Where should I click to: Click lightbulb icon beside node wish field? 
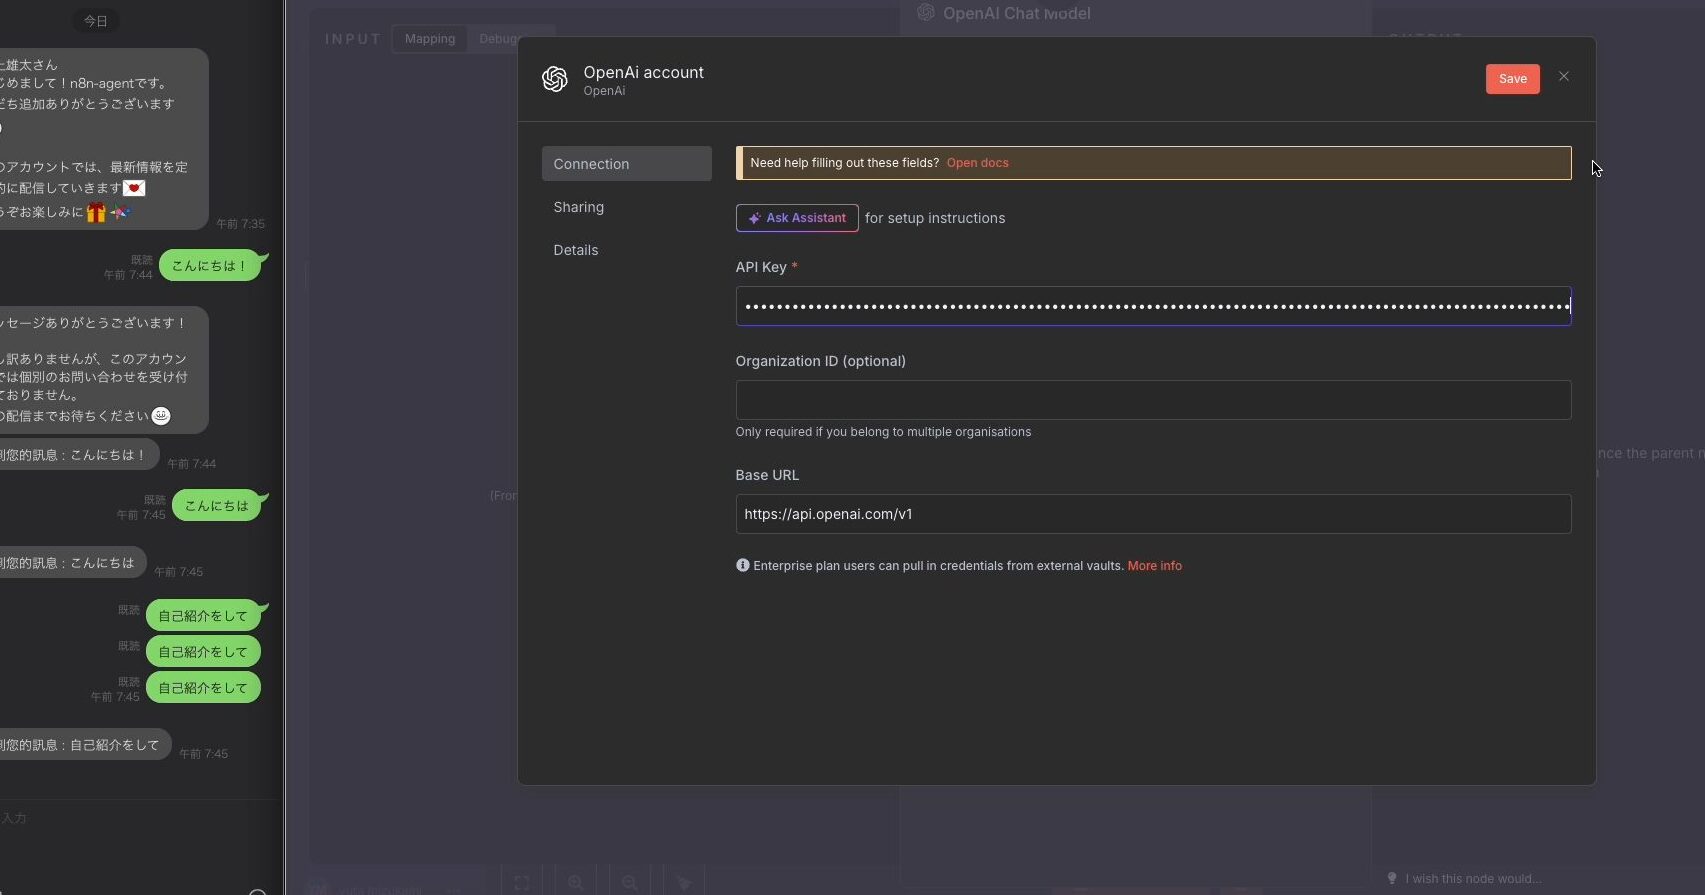[1391, 878]
